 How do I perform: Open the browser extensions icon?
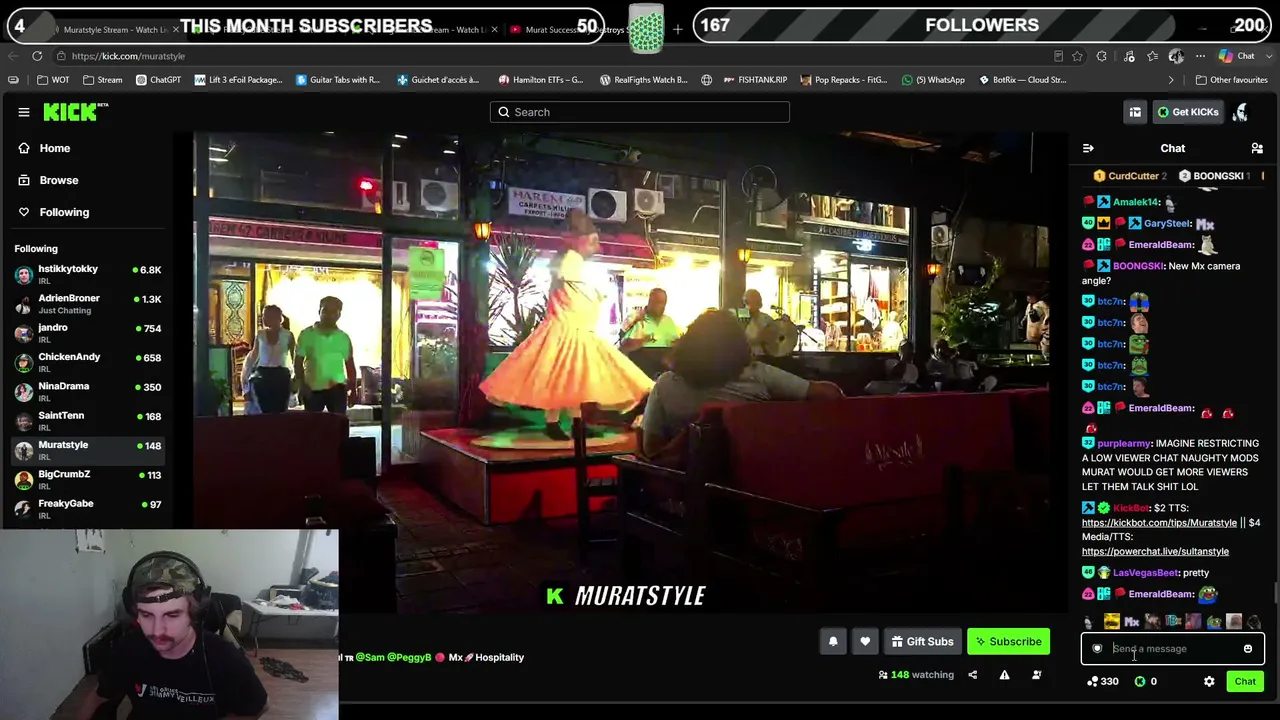(x=1102, y=56)
